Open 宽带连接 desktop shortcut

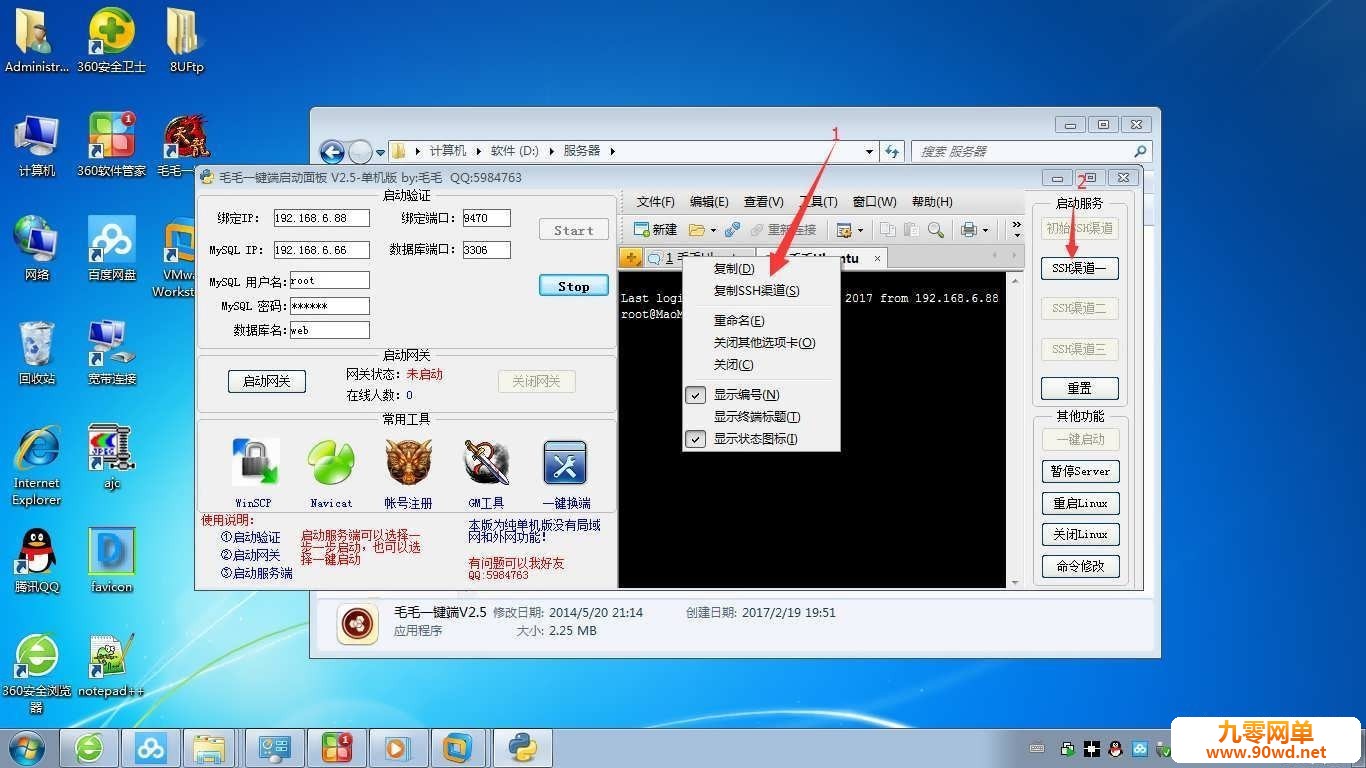112,353
